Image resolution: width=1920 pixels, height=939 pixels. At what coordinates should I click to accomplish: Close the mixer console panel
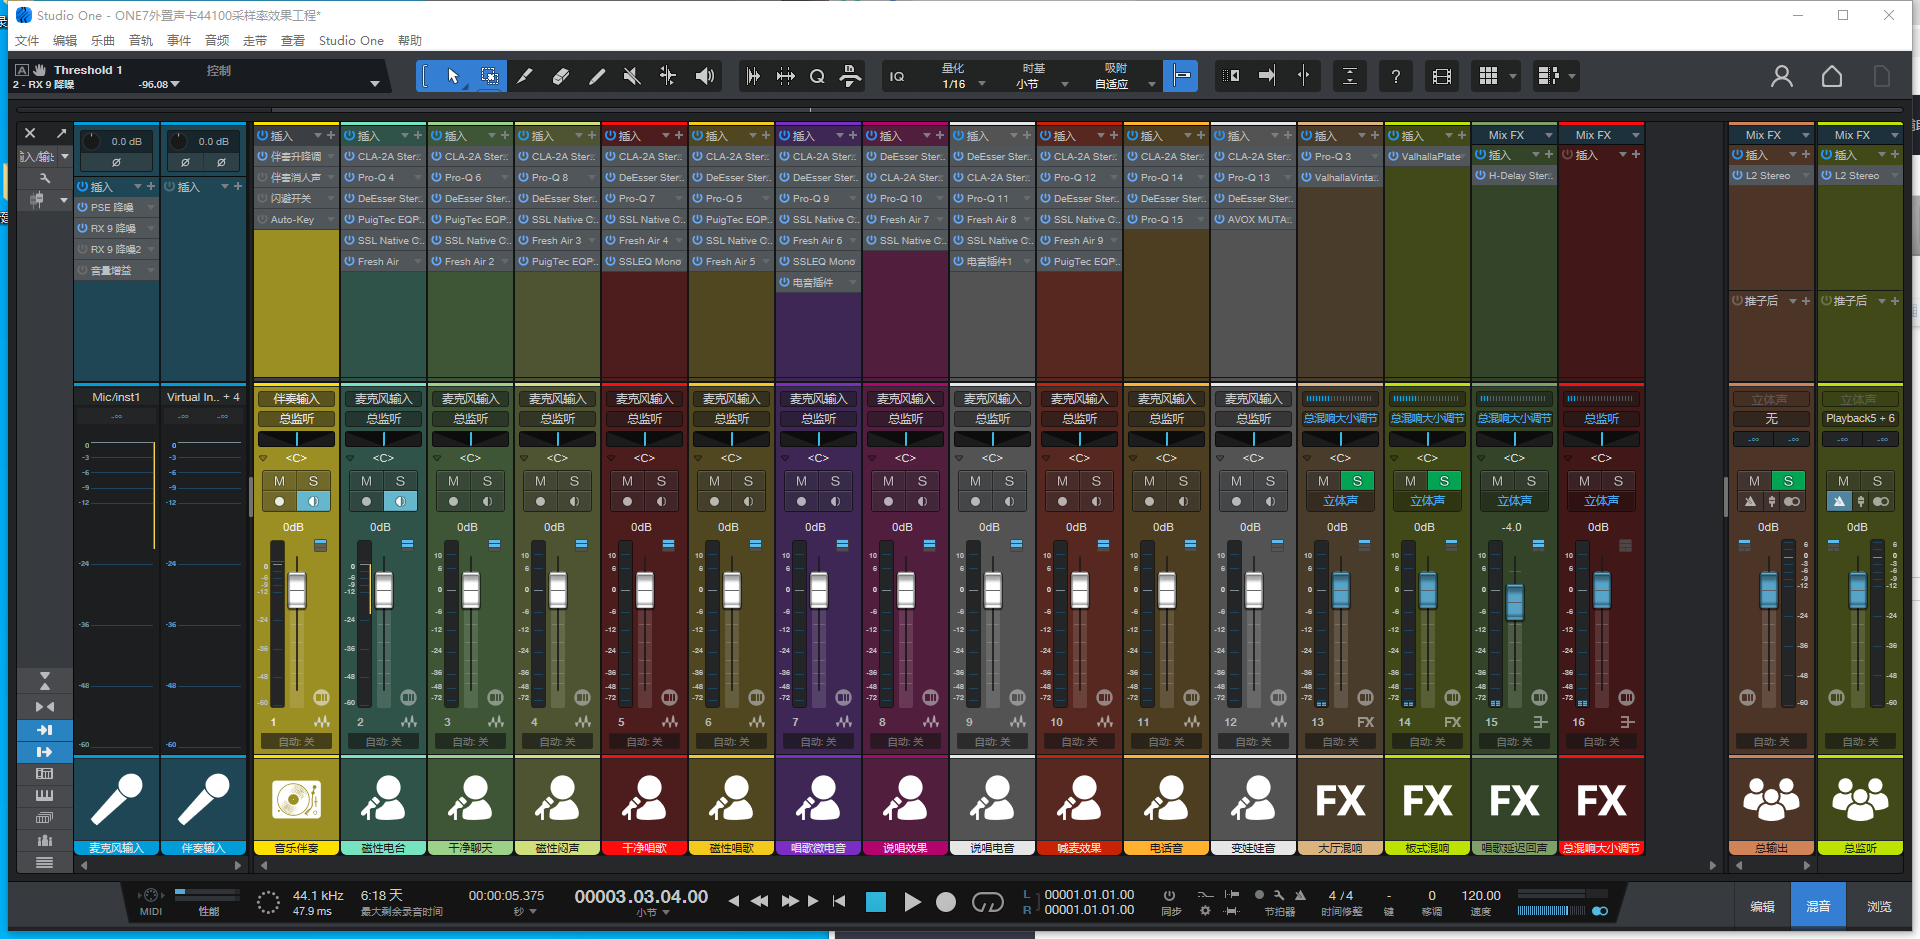click(x=30, y=133)
